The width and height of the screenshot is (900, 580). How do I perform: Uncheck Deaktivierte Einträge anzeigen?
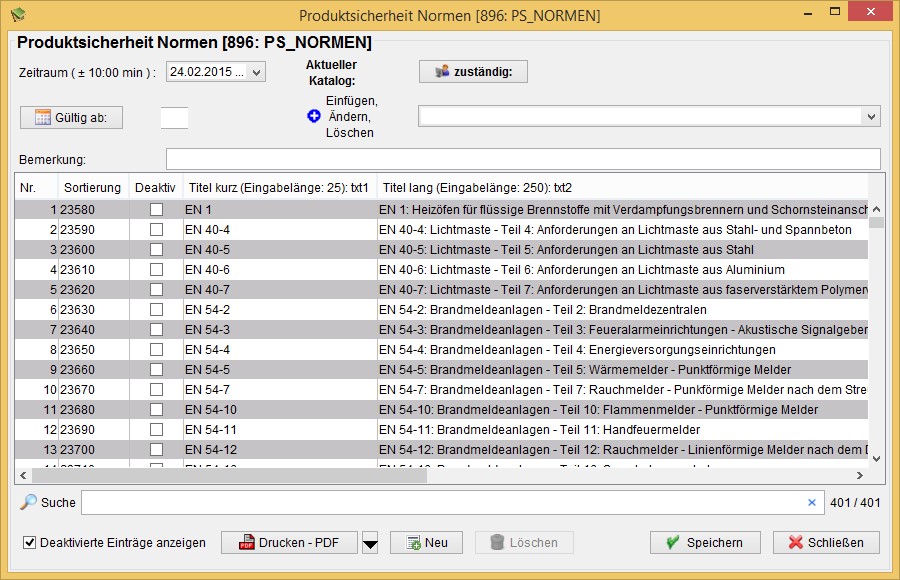tap(29, 543)
